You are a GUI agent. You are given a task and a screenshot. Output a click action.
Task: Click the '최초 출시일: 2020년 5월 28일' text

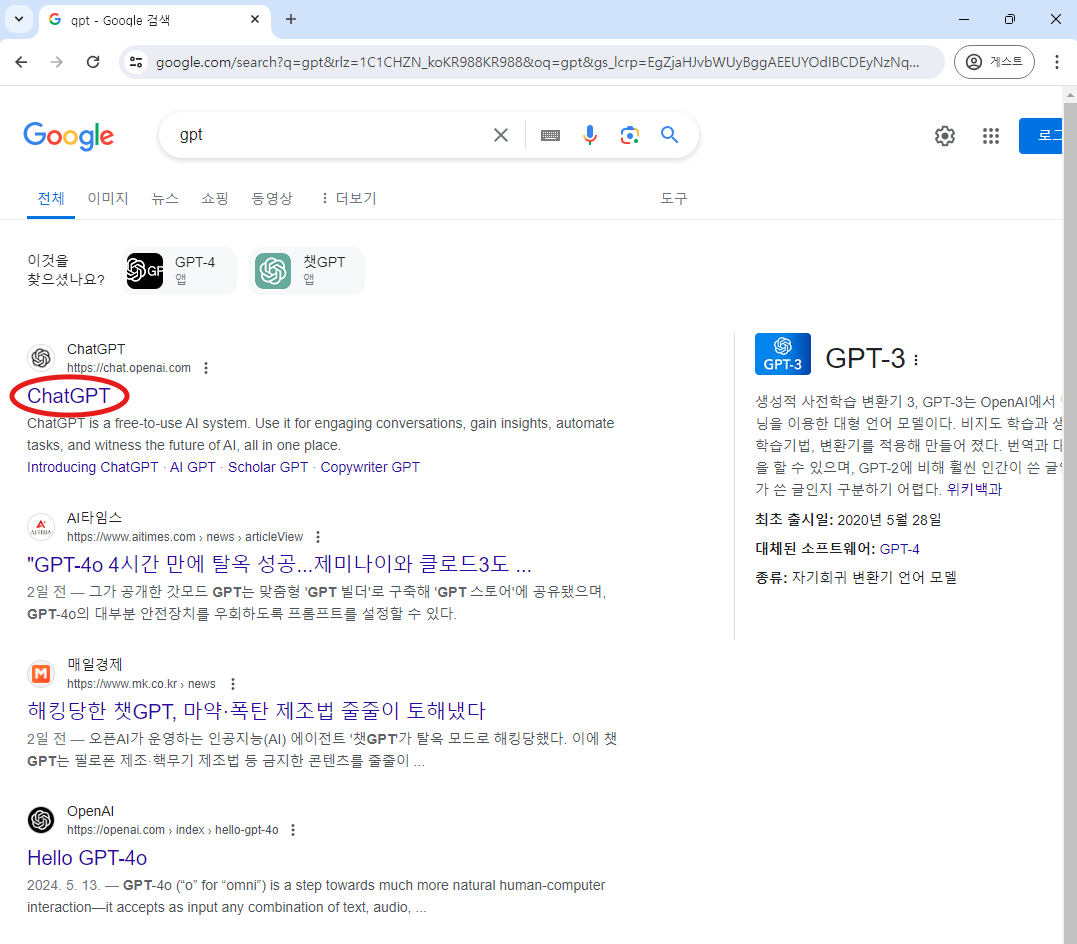[848, 520]
